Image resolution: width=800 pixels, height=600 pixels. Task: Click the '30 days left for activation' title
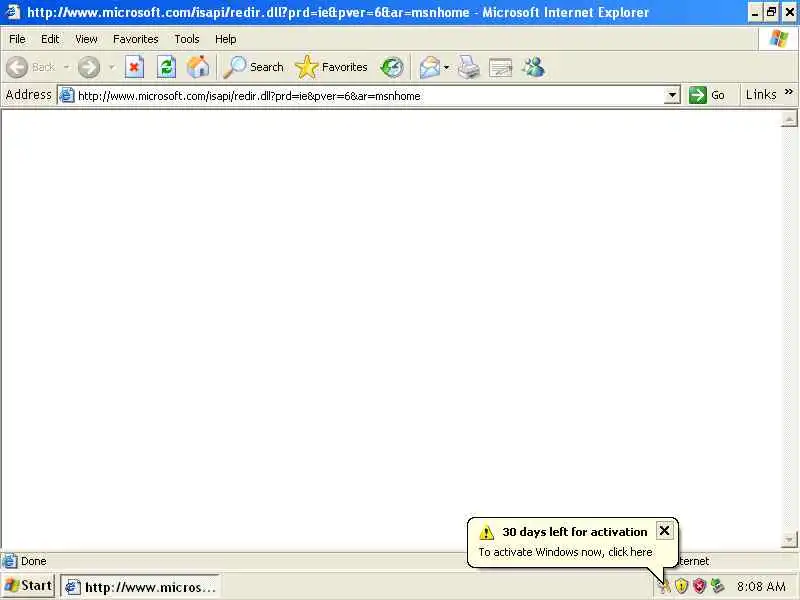click(574, 532)
